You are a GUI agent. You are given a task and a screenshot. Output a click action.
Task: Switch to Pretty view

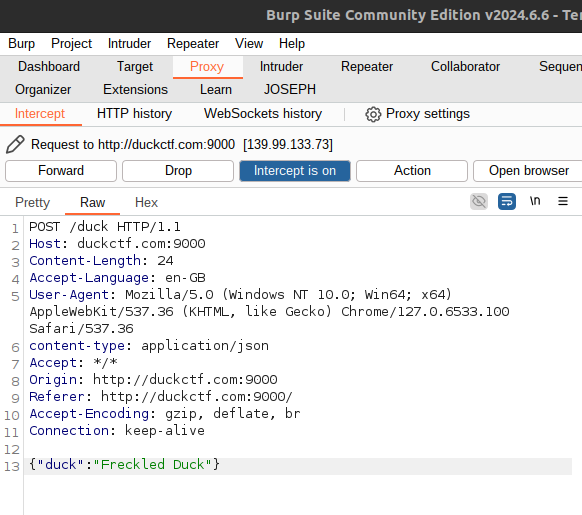33,203
